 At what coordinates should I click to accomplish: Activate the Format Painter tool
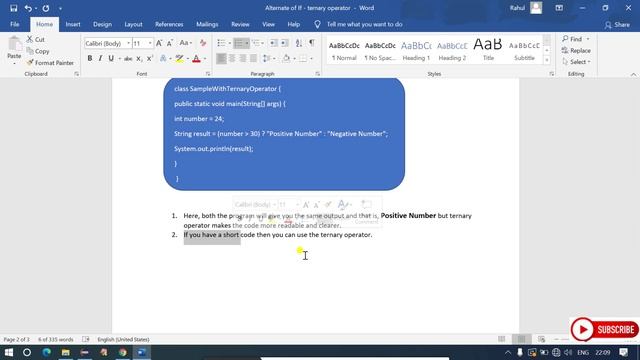[x=50, y=63]
